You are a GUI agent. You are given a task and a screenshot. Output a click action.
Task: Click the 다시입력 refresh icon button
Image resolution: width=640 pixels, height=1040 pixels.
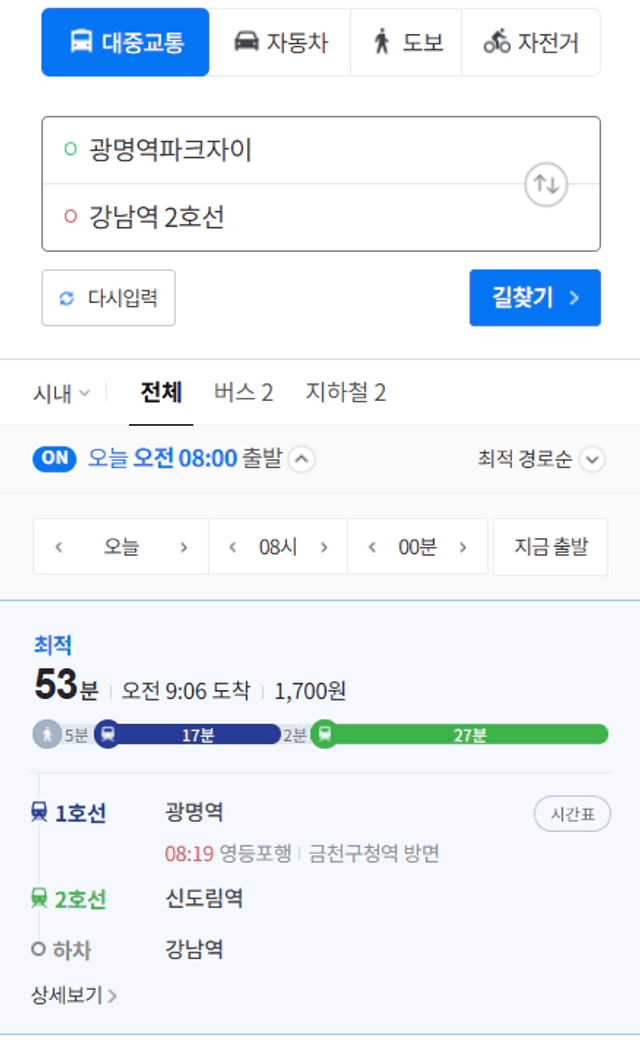[x=109, y=298]
